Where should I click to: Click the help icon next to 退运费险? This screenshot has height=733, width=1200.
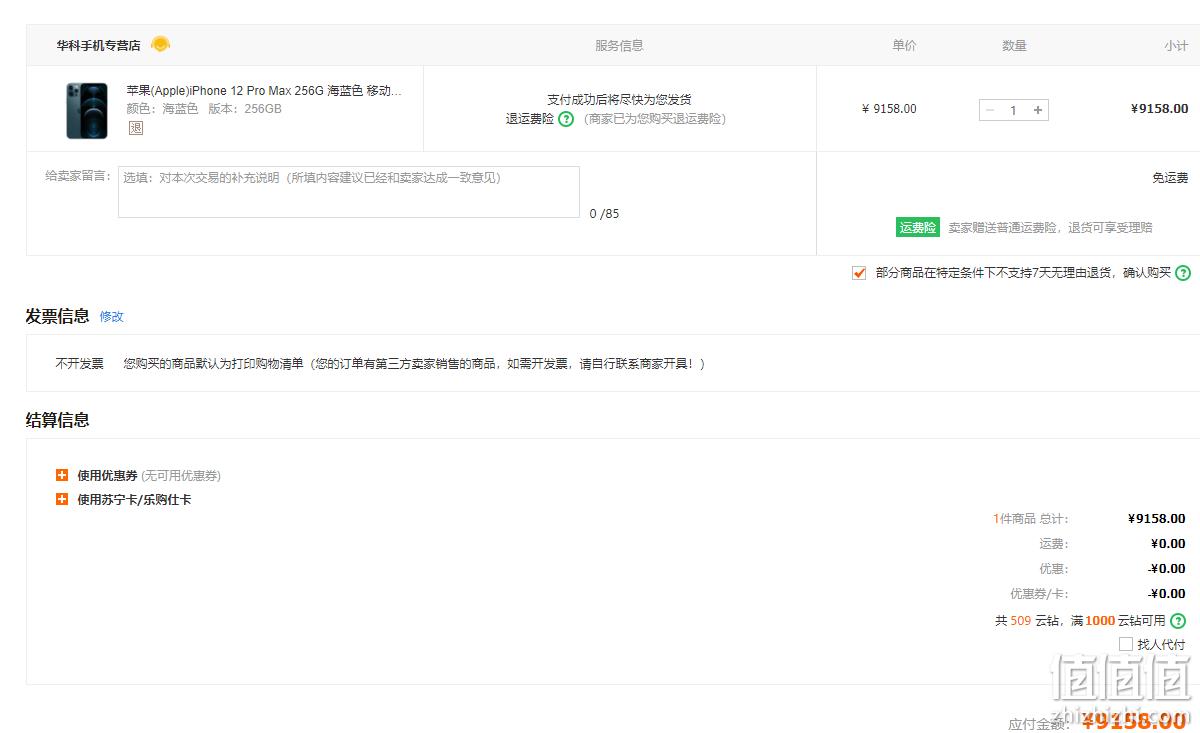click(x=566, y=119)
